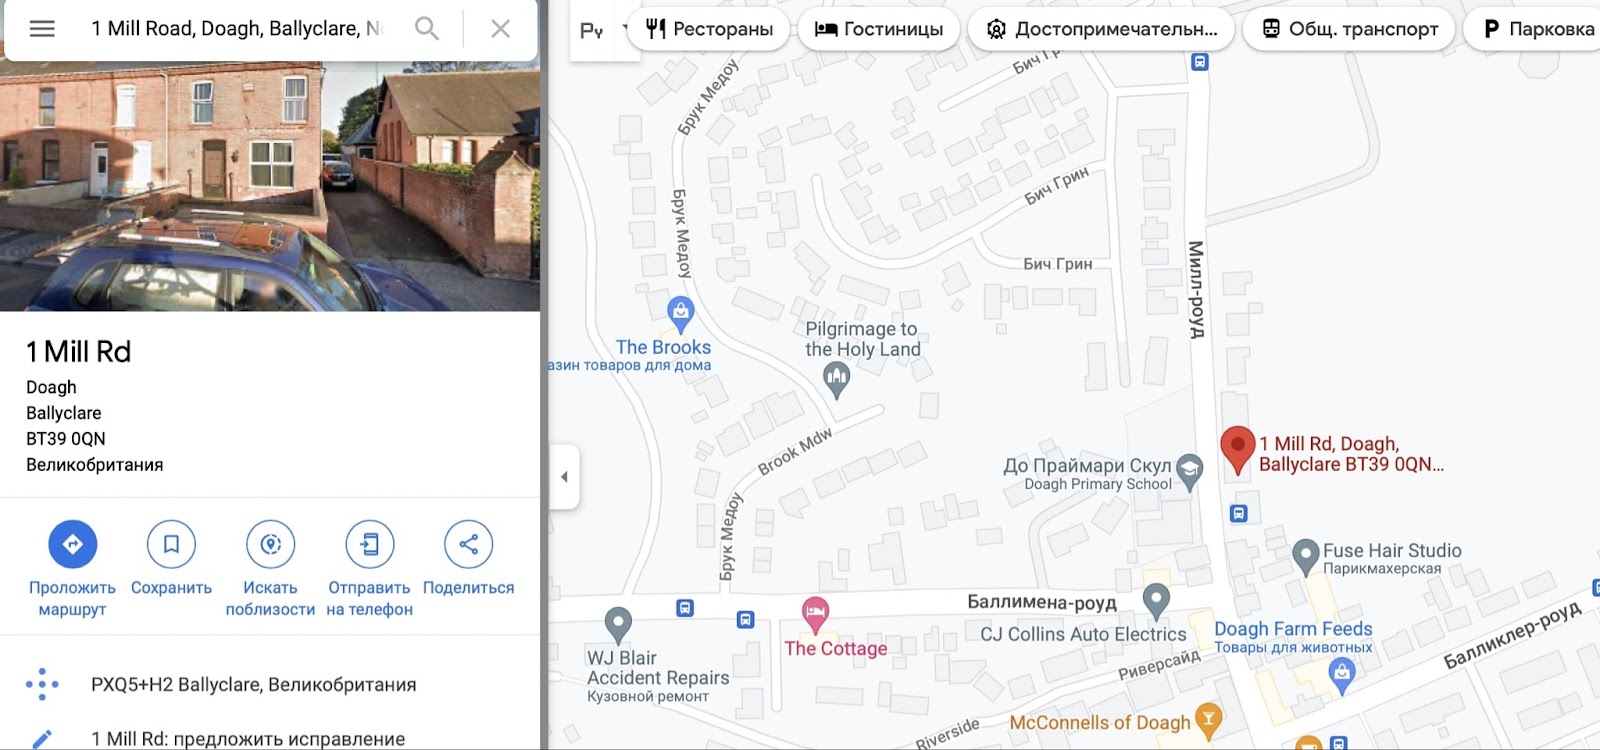1600x750 pixels.
Task: Clear the search with the X icon
Action: 501,29
